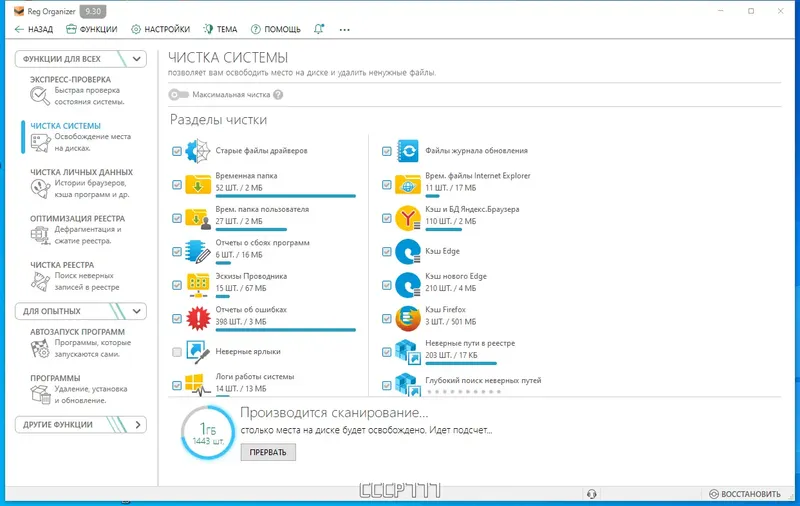Check the Неверные ярлыки checkbox

[177, 352]
